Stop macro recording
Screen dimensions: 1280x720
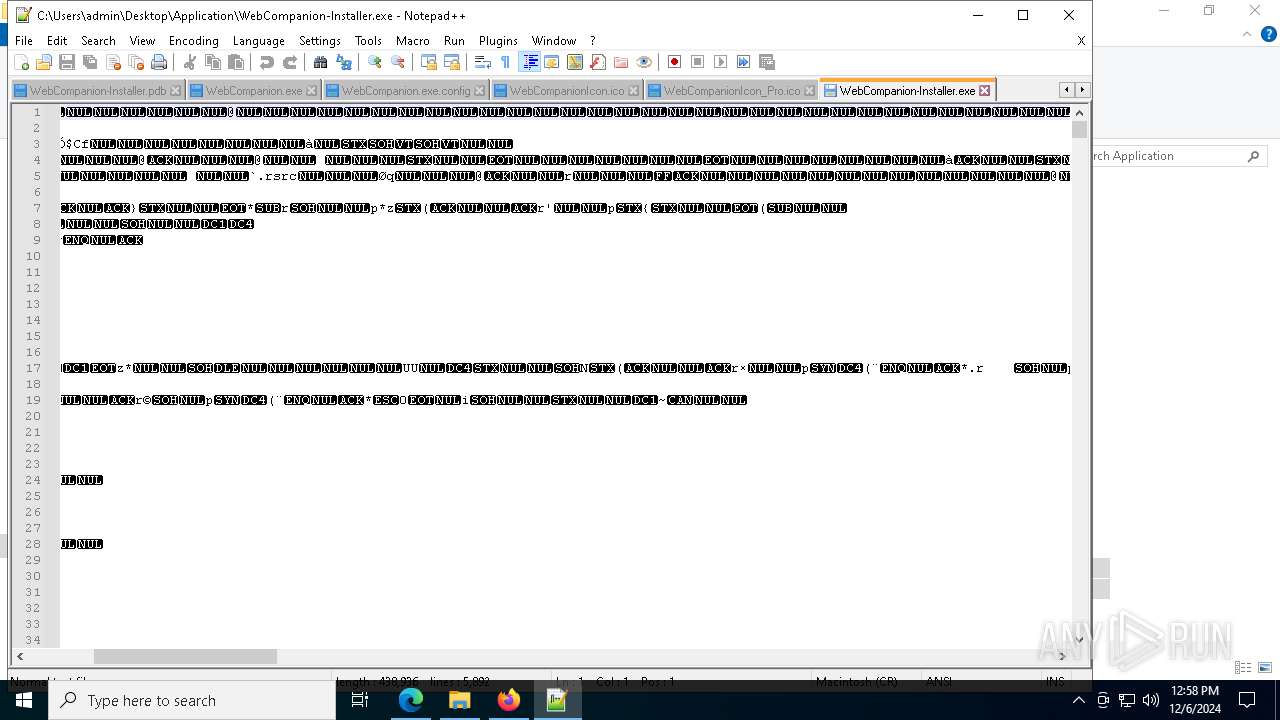698,62
